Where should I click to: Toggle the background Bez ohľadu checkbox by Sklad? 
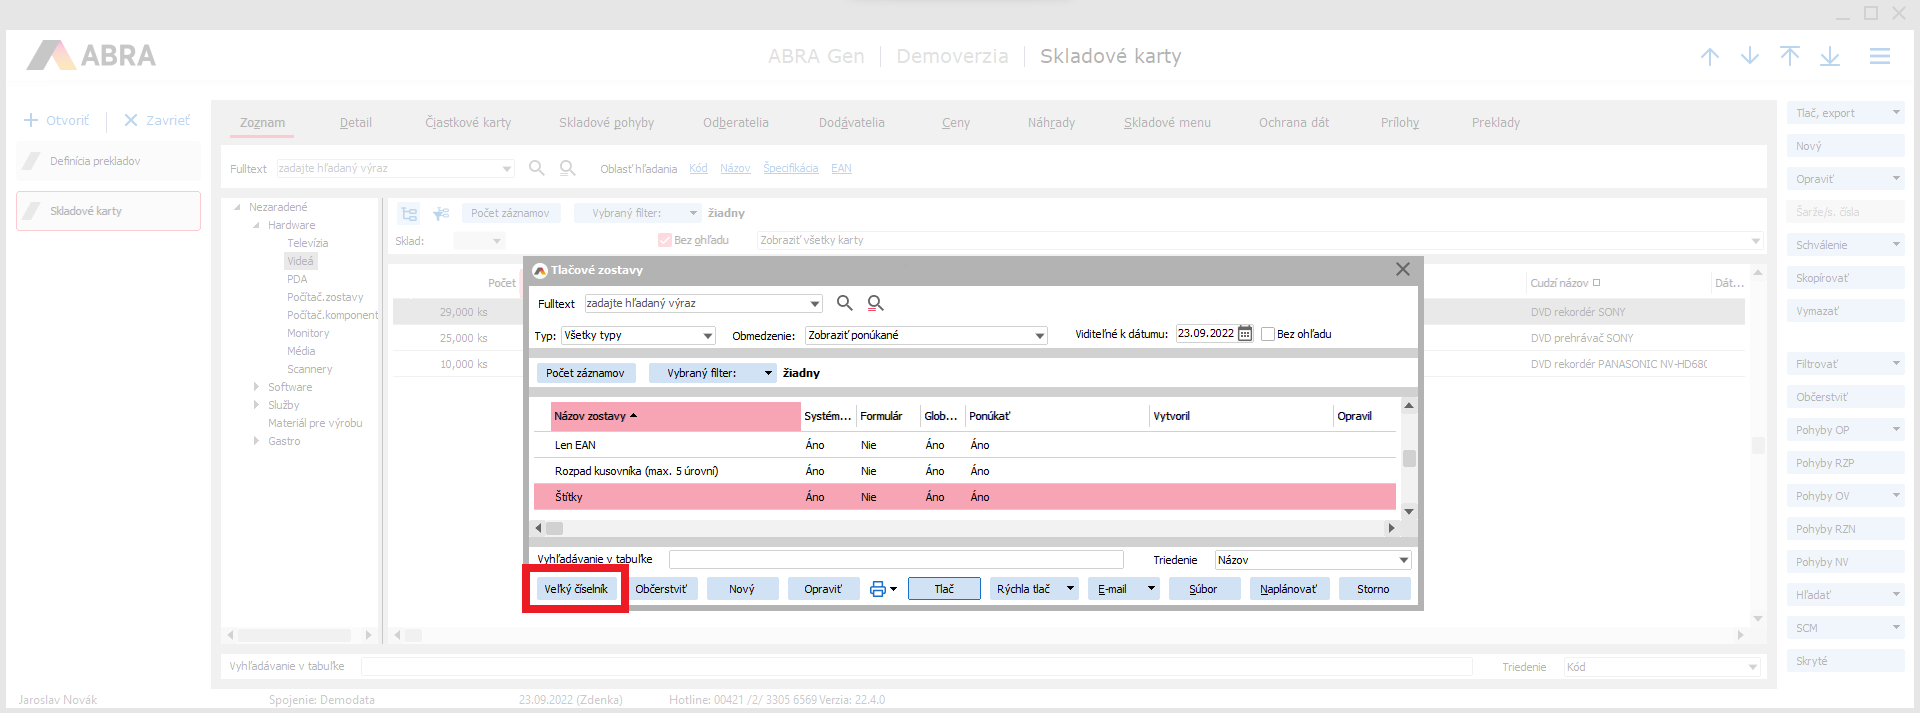click(x=664, y=240)
